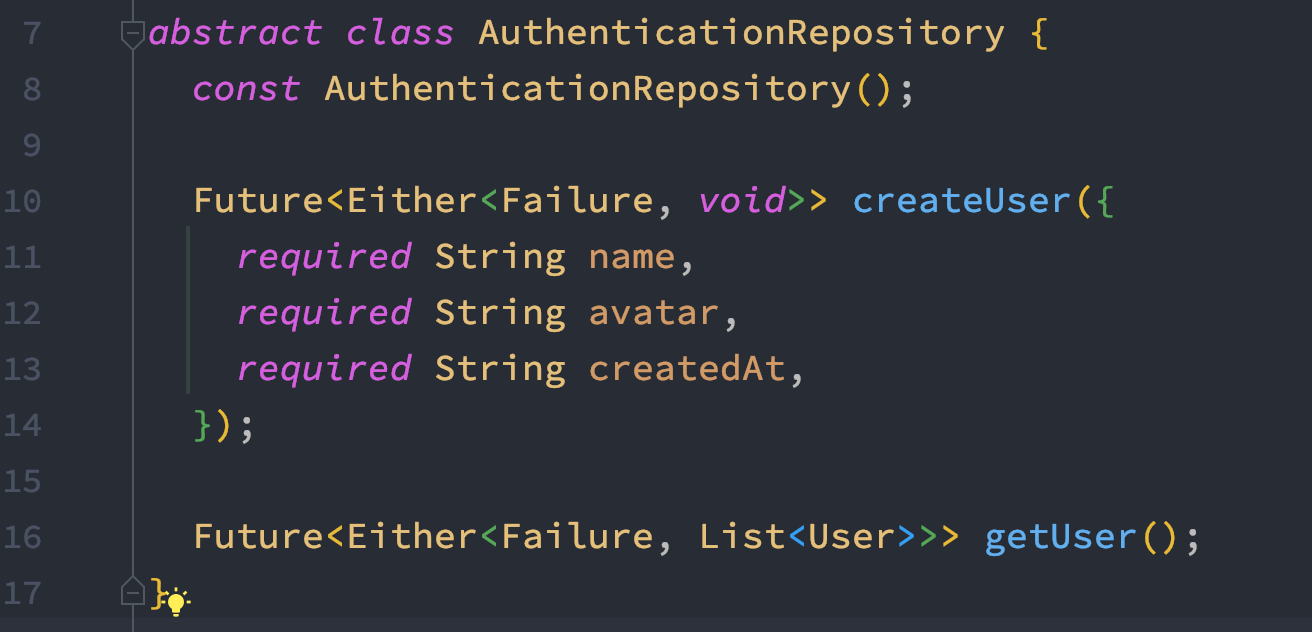Click the yellow lightbulb quick-fix icon
Image resolution: width=1312 pixels, height=632 pixels.
(x=176, y=601)
